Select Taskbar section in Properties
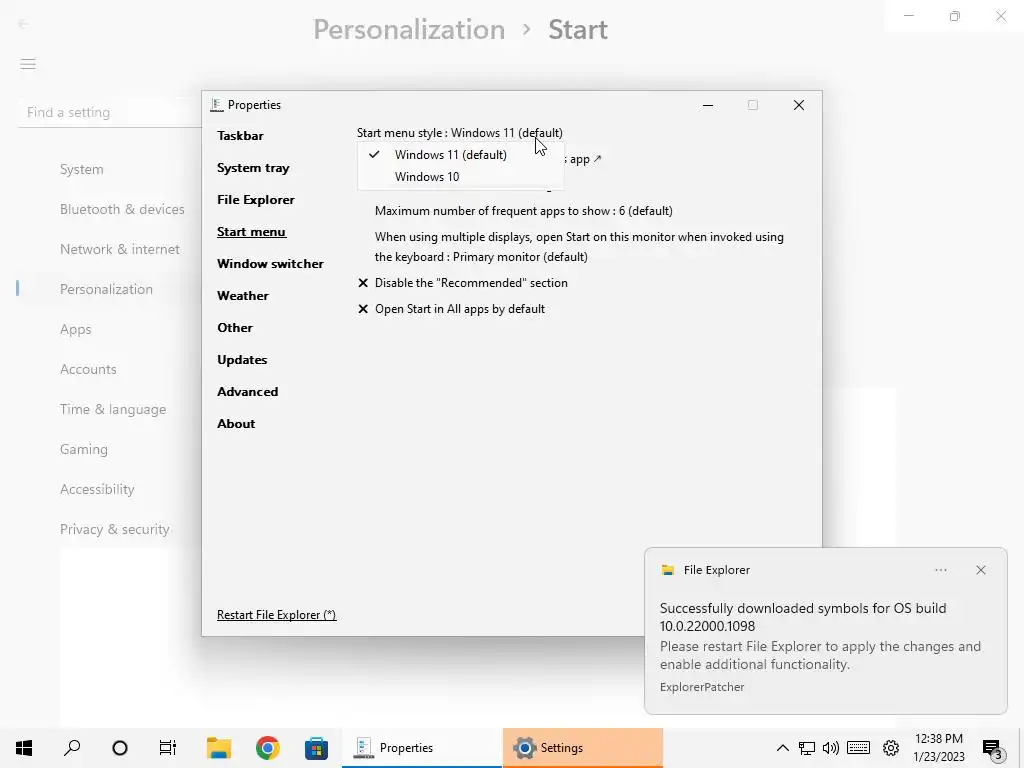Viewport: 1024px width, 768px height. (240, 136)
